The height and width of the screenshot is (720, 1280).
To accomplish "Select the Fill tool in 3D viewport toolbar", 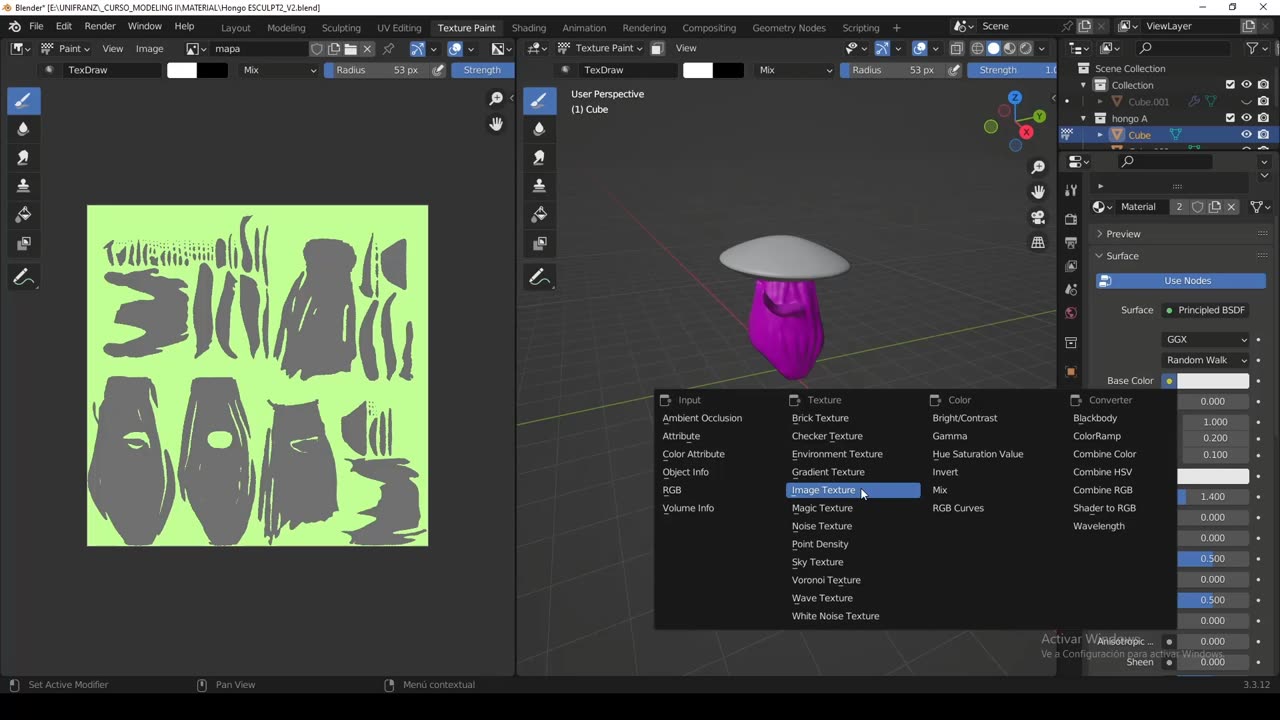I will point(539,214).
